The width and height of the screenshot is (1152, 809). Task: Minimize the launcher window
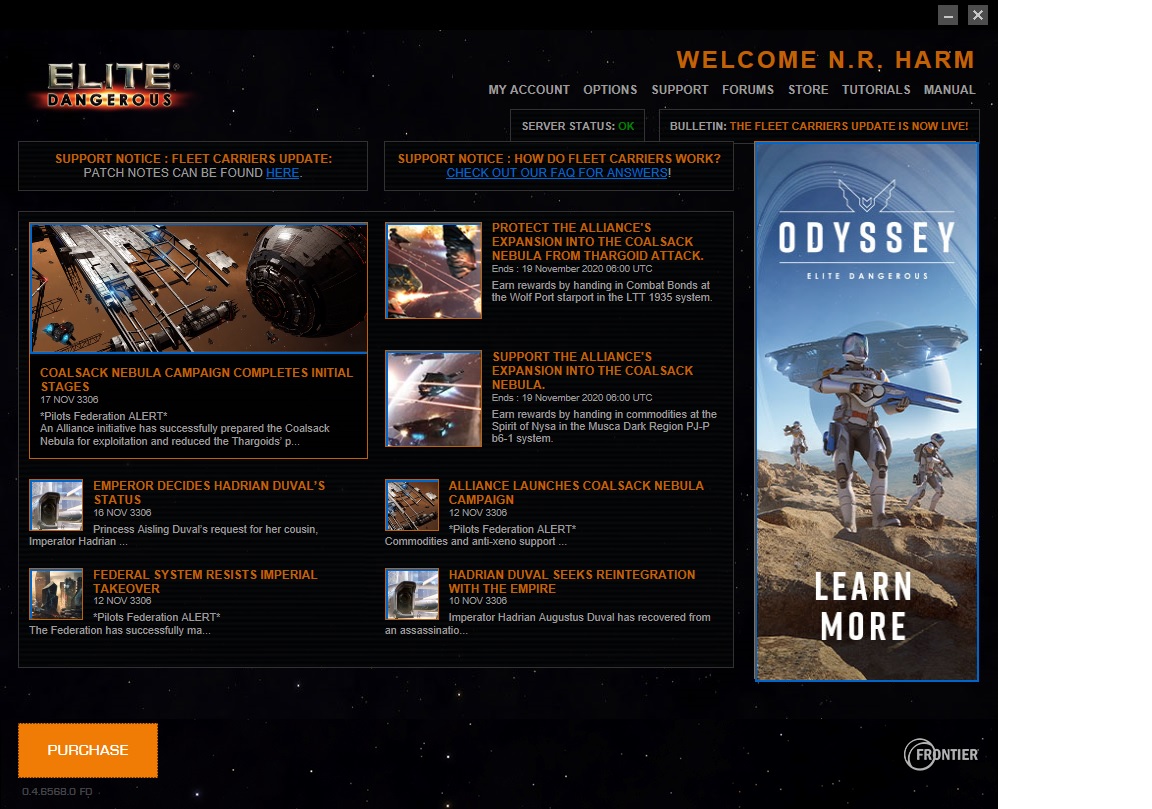point(948,15)
